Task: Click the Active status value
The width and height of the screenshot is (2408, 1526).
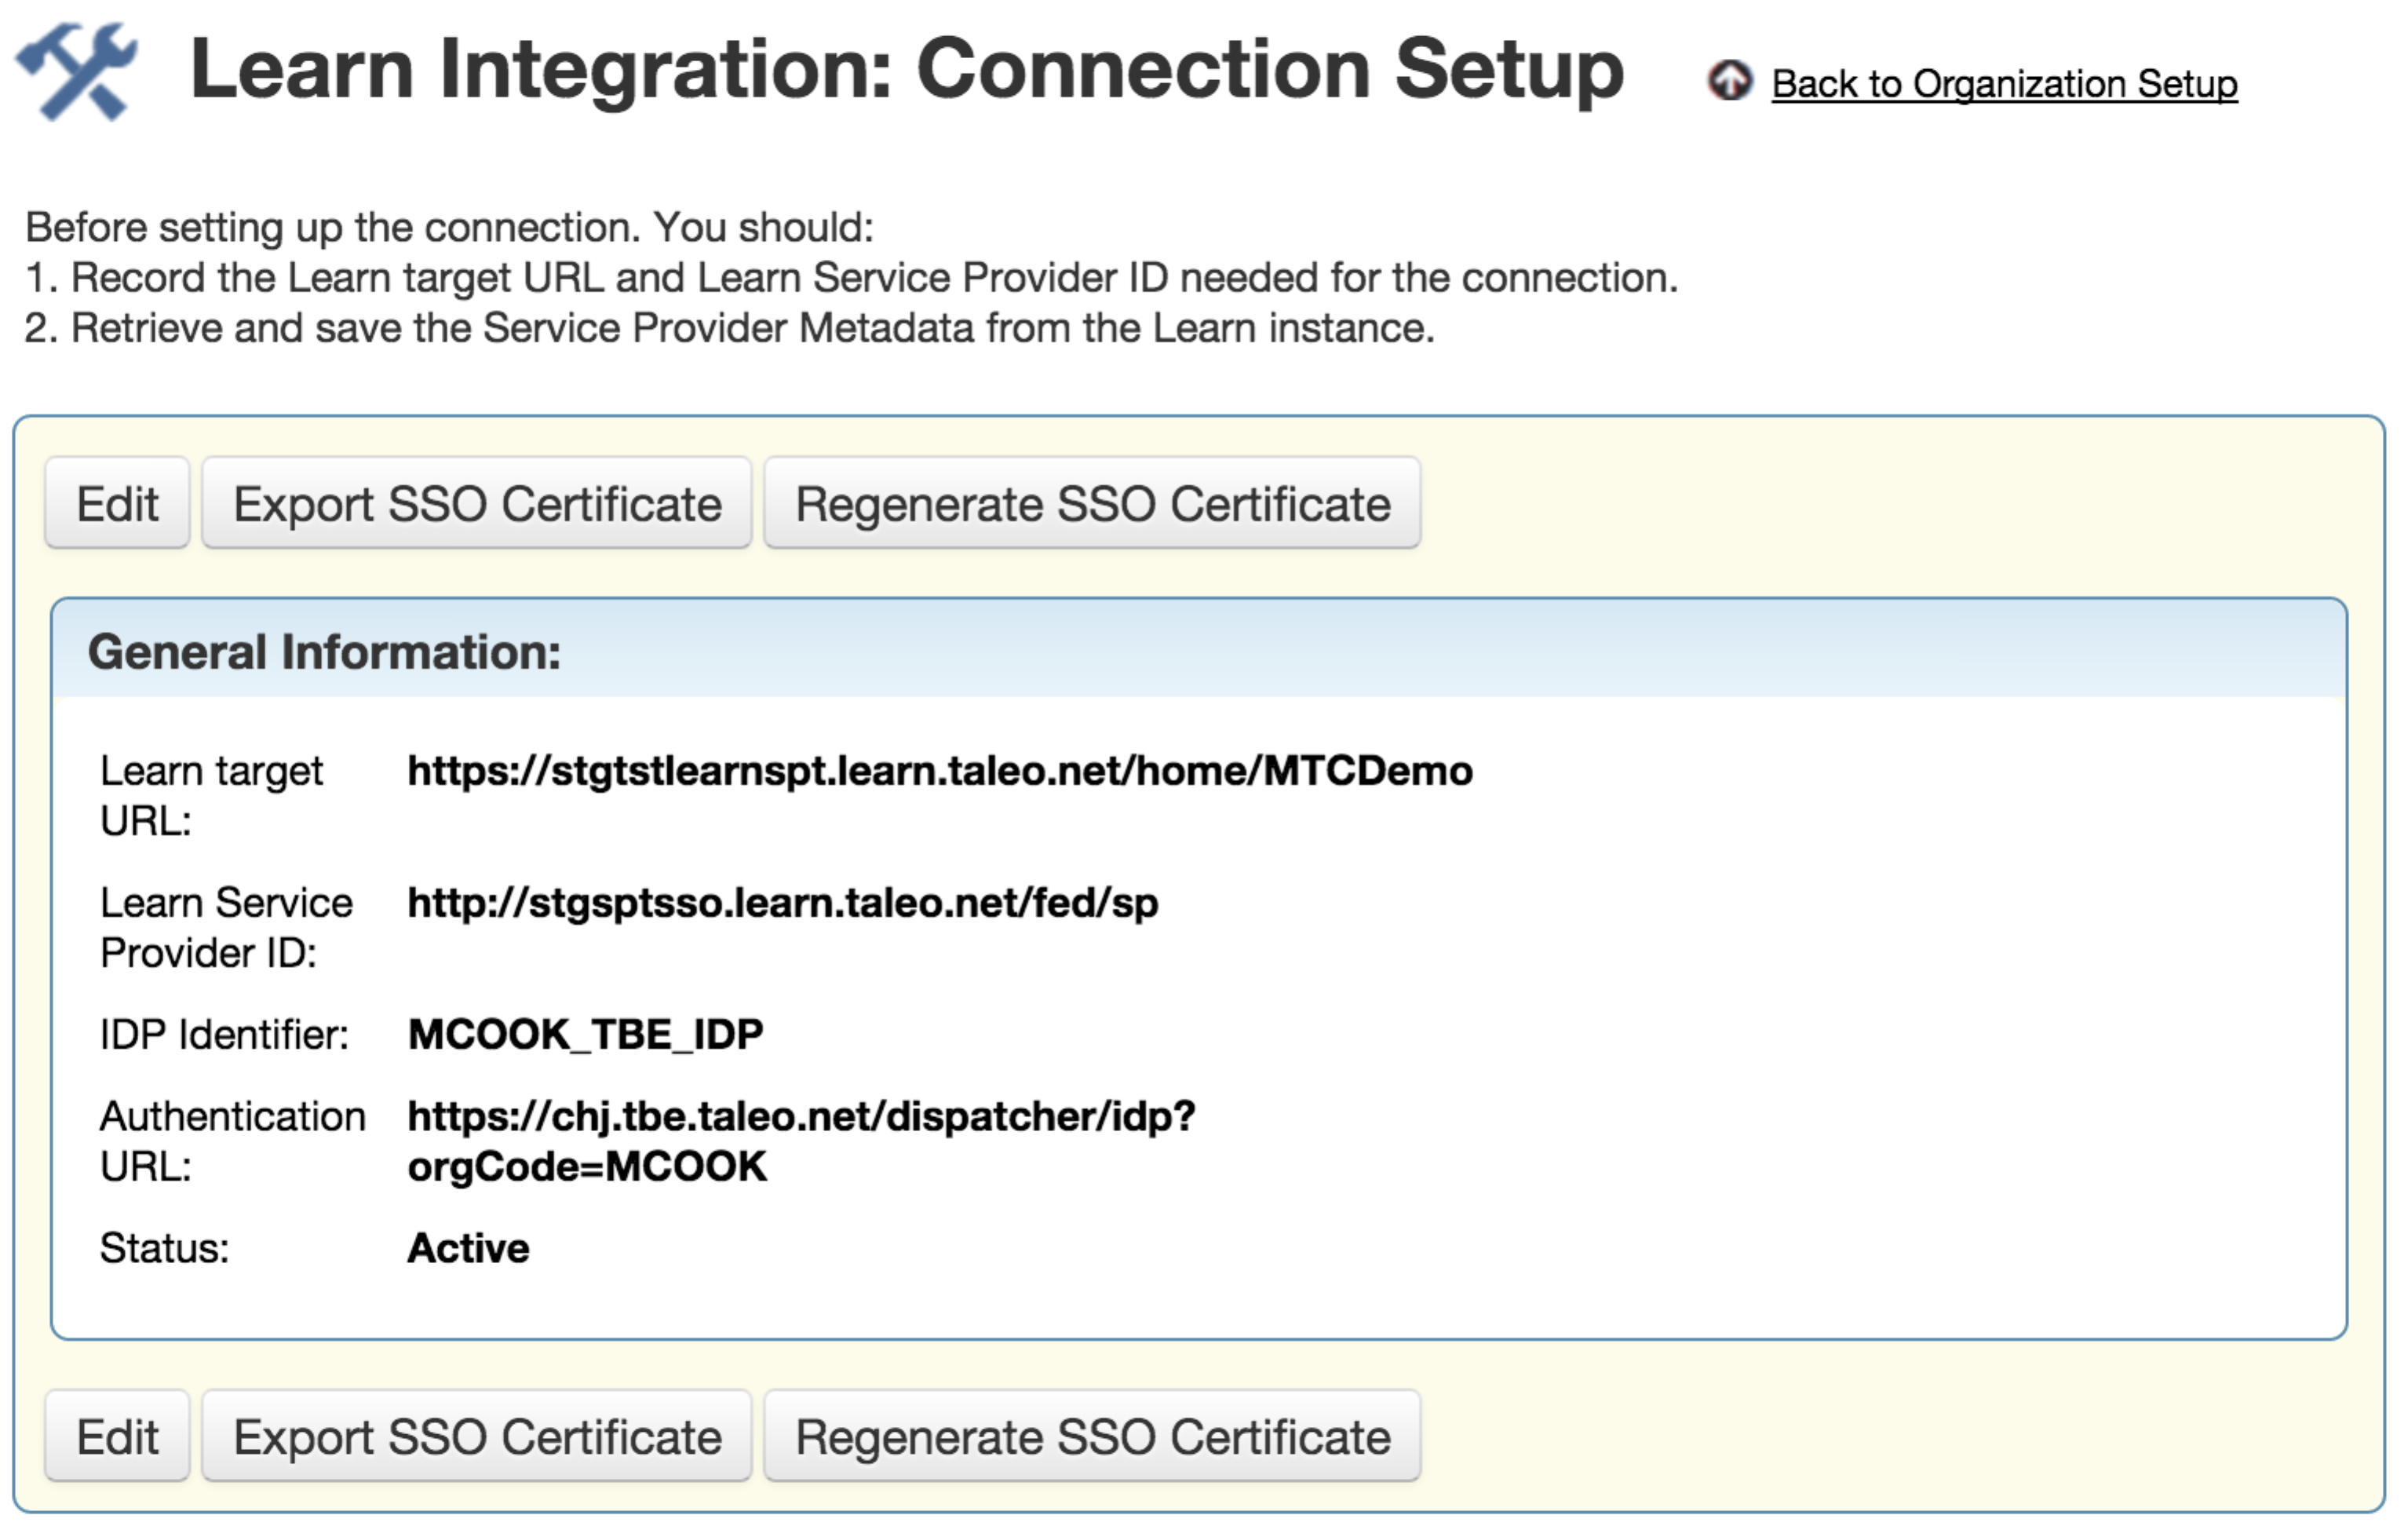Action: pyautogui.click(x=468, y=1248)
